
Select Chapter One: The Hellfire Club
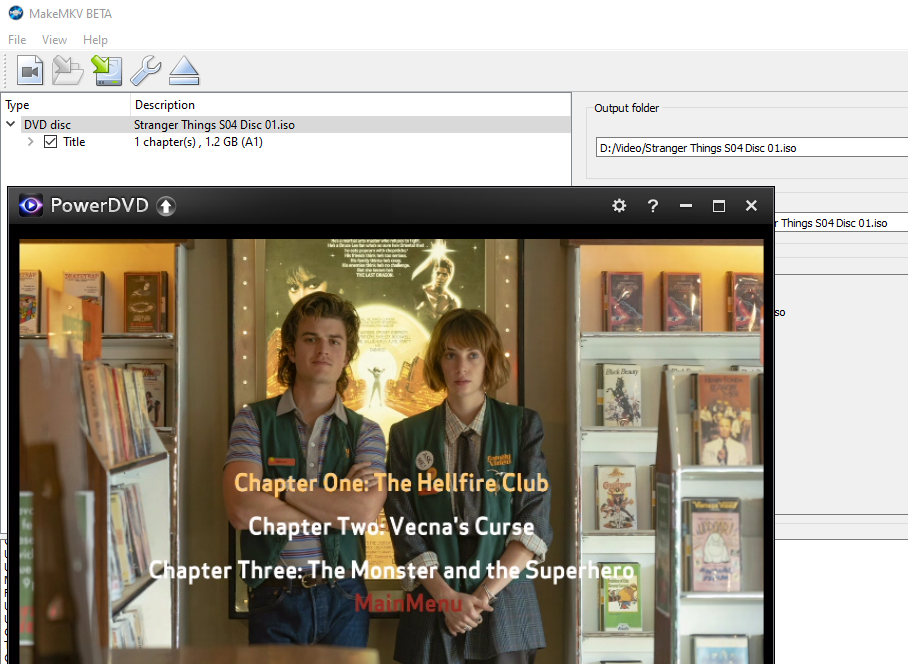tap(391, 483)
